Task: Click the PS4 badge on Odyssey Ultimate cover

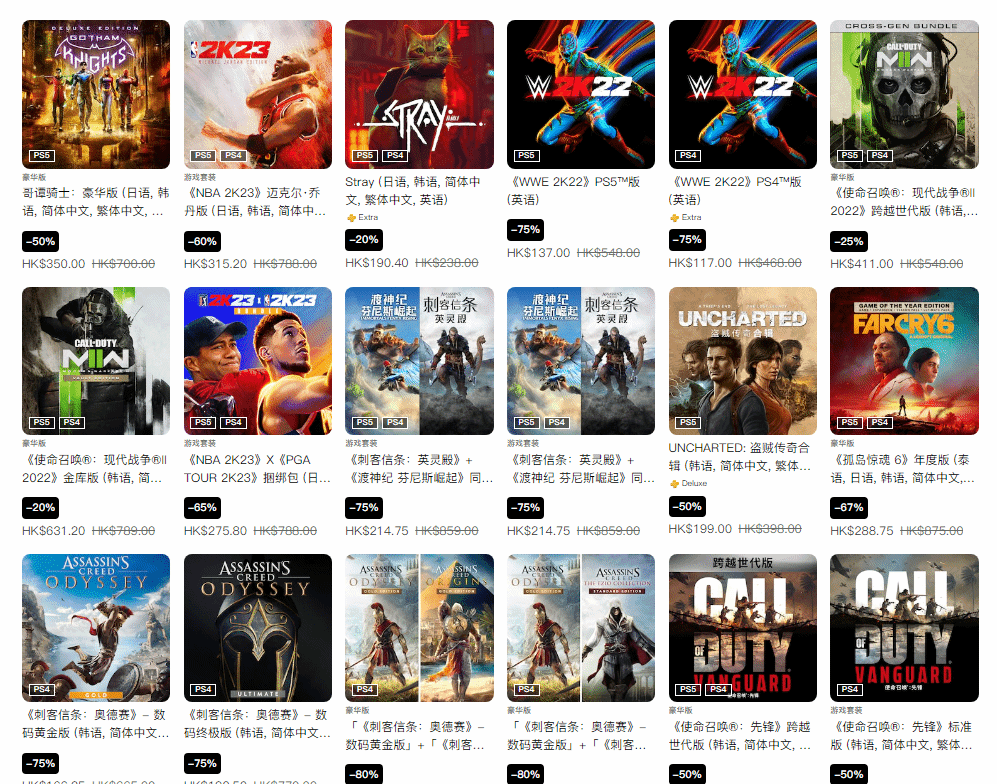Action: click(x=203, y=689)
